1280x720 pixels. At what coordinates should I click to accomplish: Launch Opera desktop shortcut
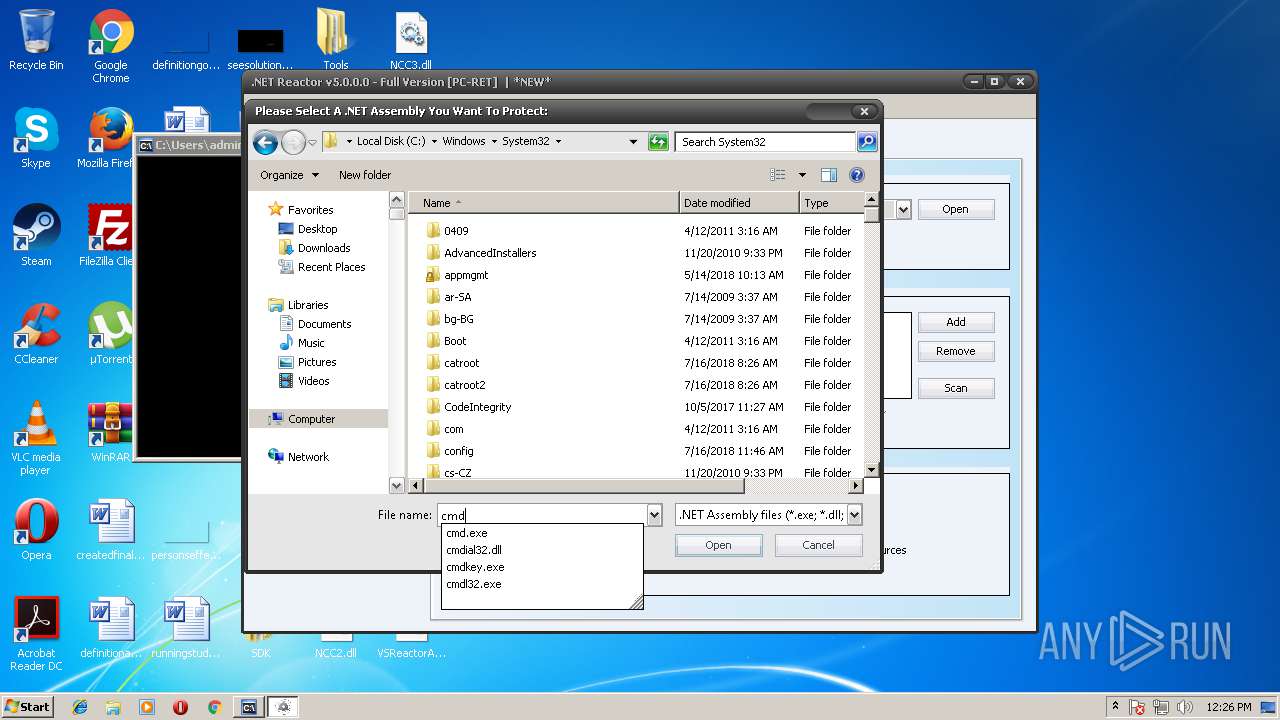pos(36,530)
